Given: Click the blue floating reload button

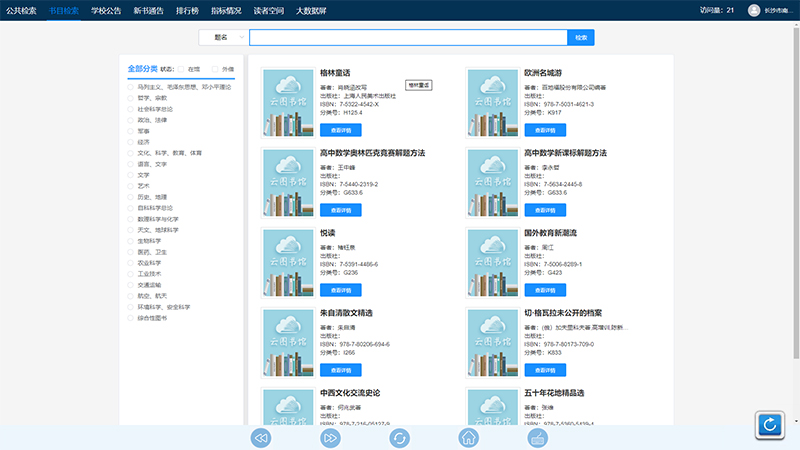Looking at the screenshot, I should point(770,425).
